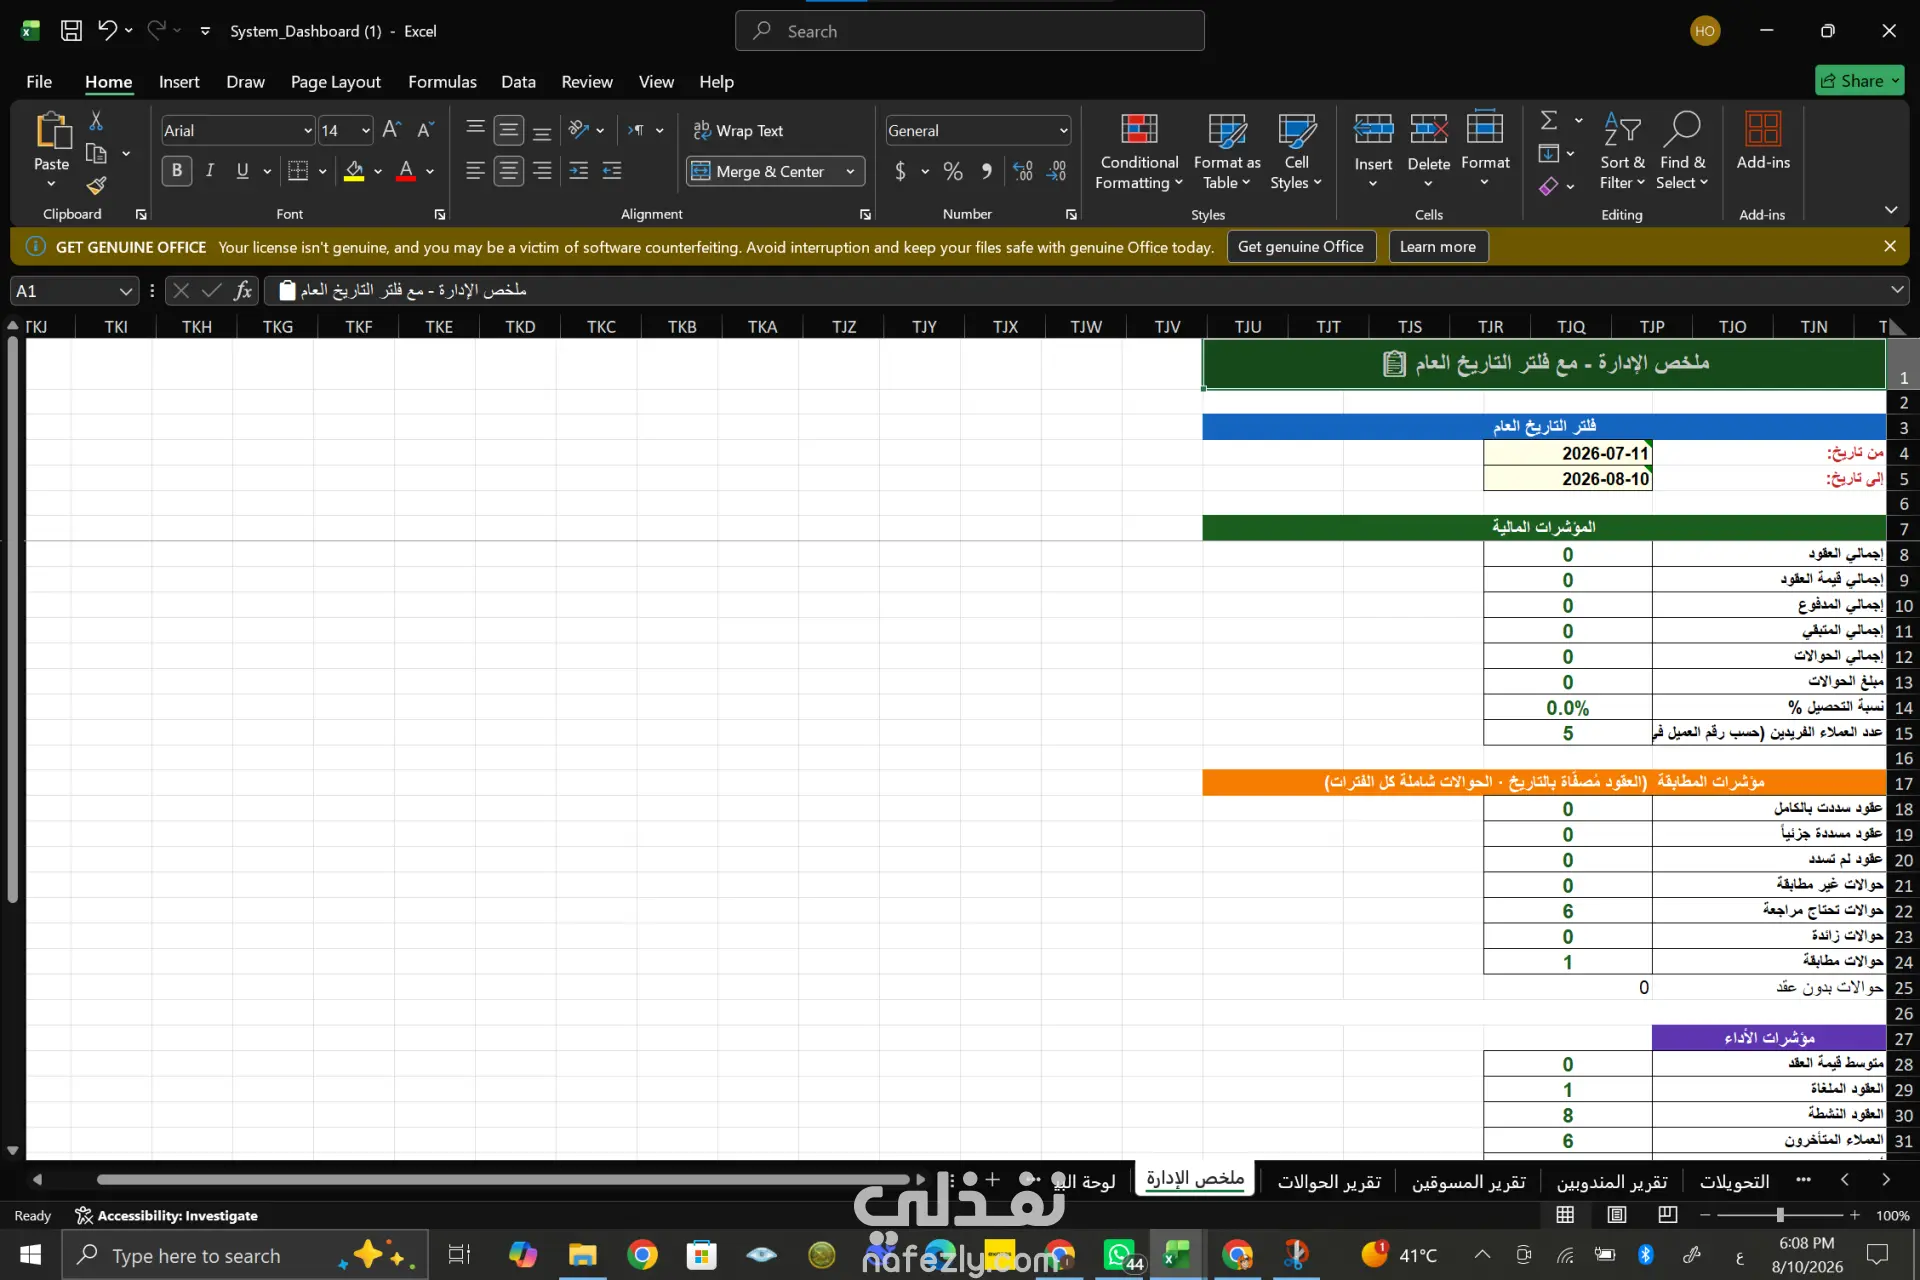Open Chrome from the Windows taskbar

(x=642, y=1255)
